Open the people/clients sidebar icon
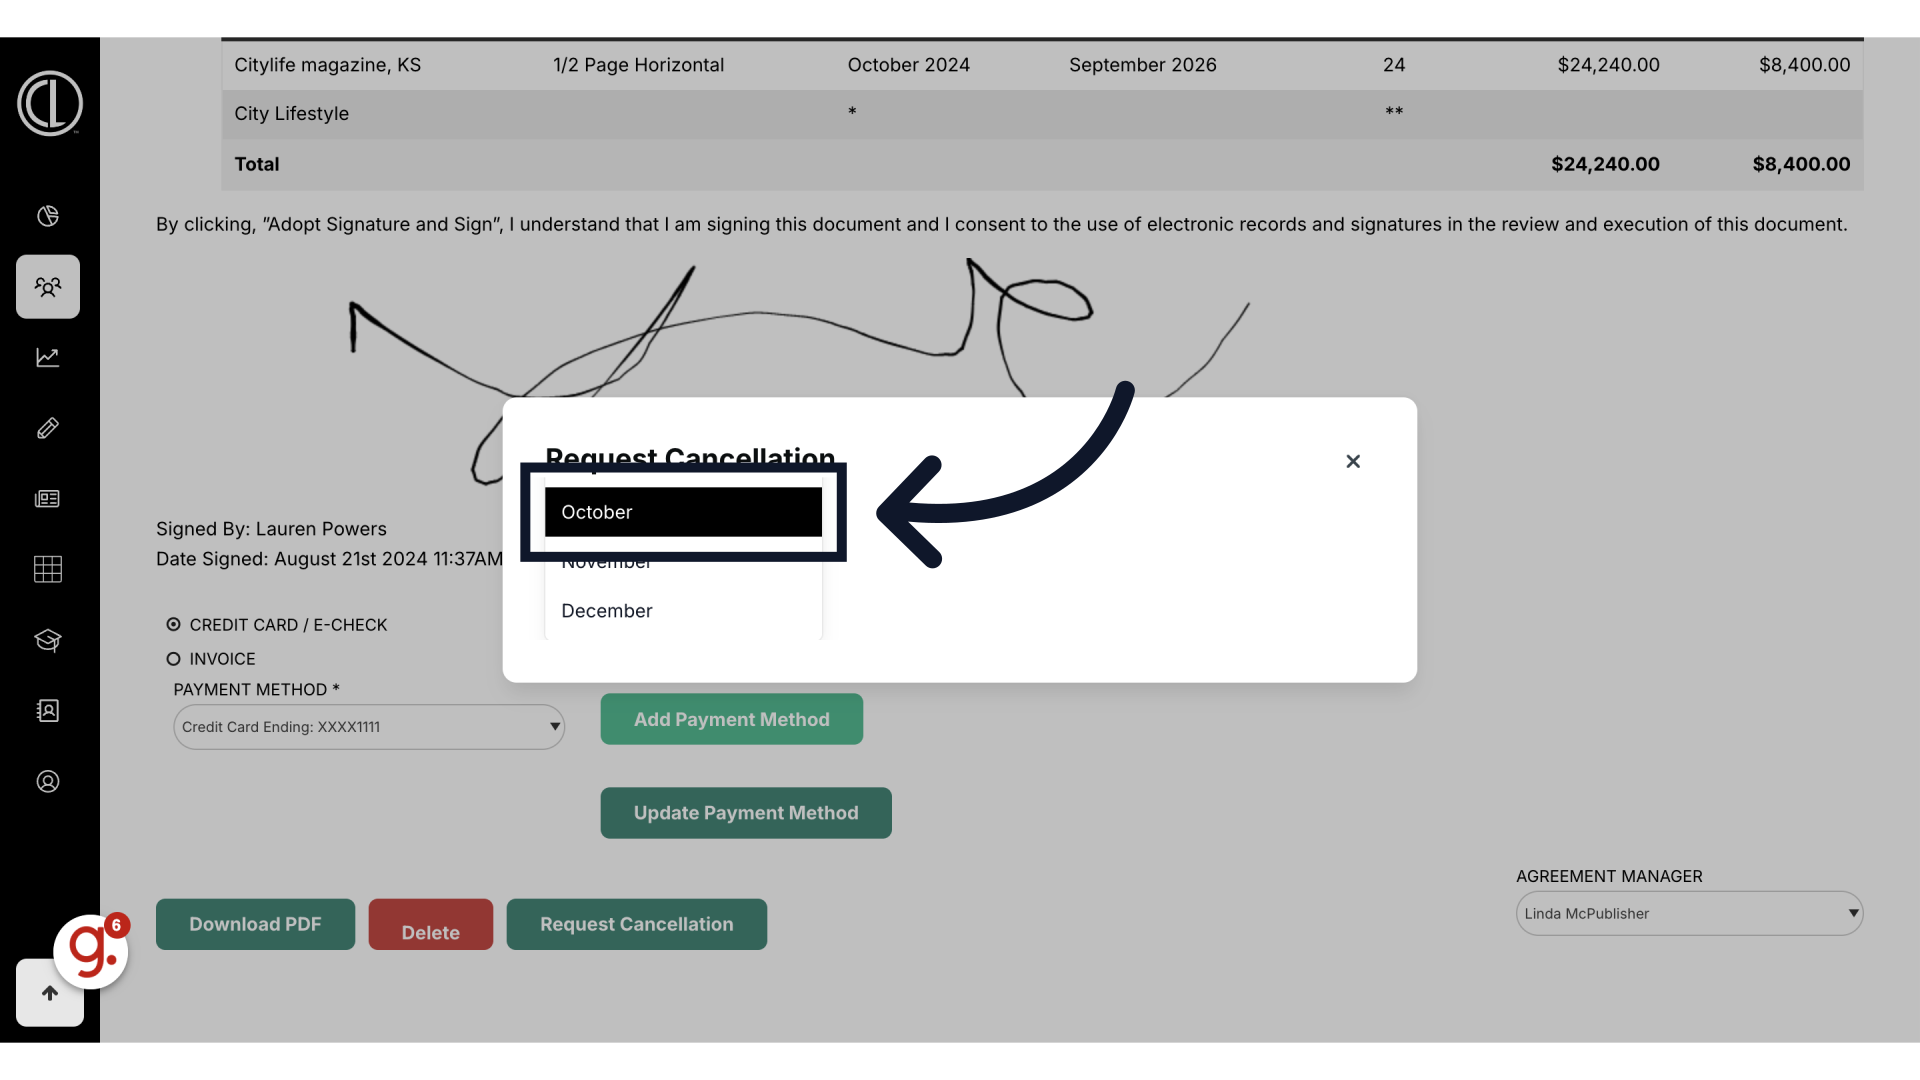 [48, 287]
